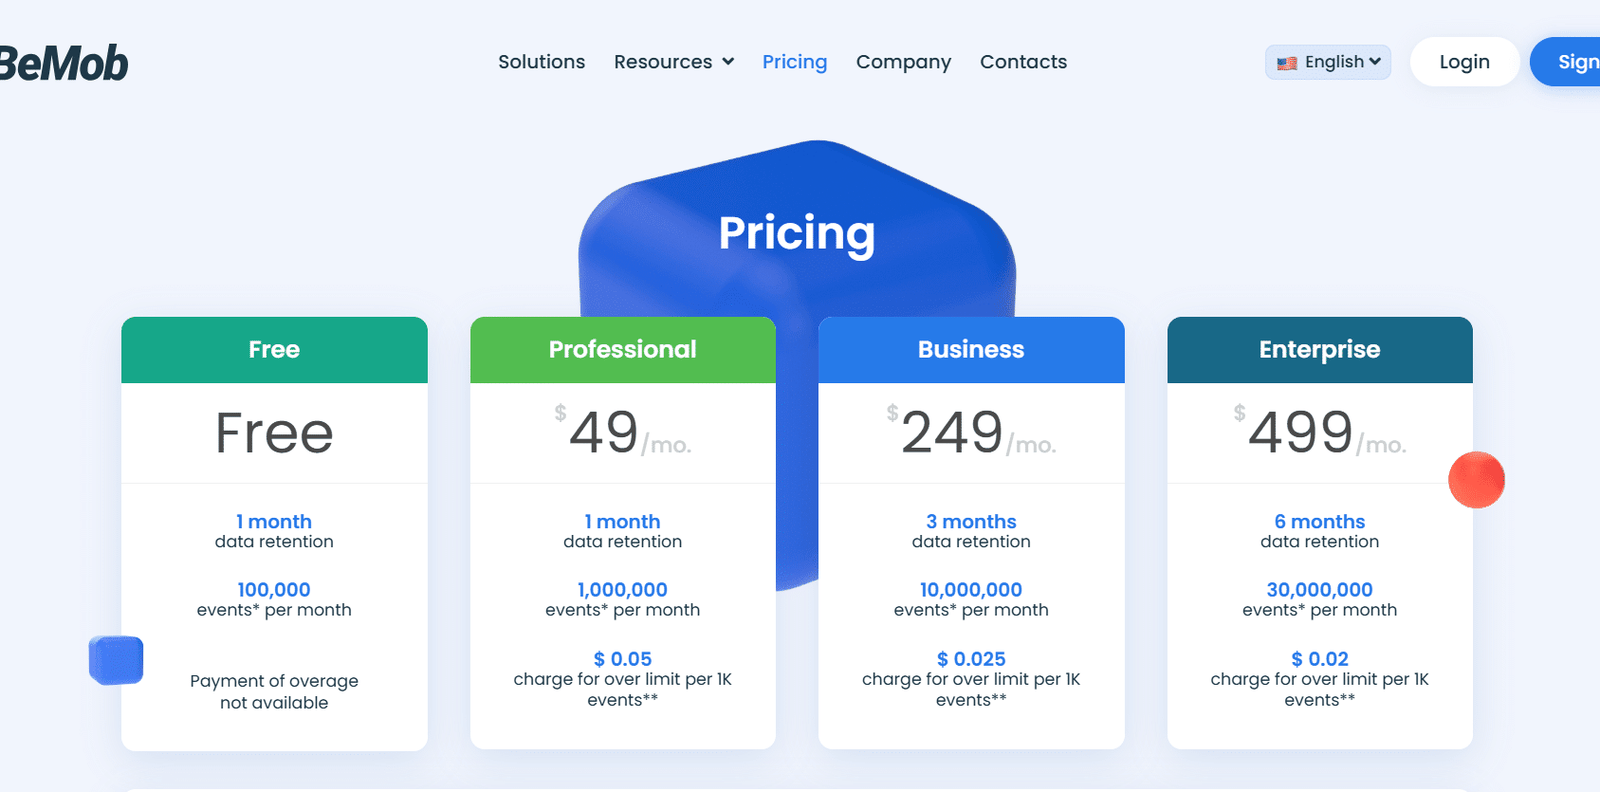1600x792 pixels.
Task: Click the BeMob logo
Action: click(x=64, y=63)
